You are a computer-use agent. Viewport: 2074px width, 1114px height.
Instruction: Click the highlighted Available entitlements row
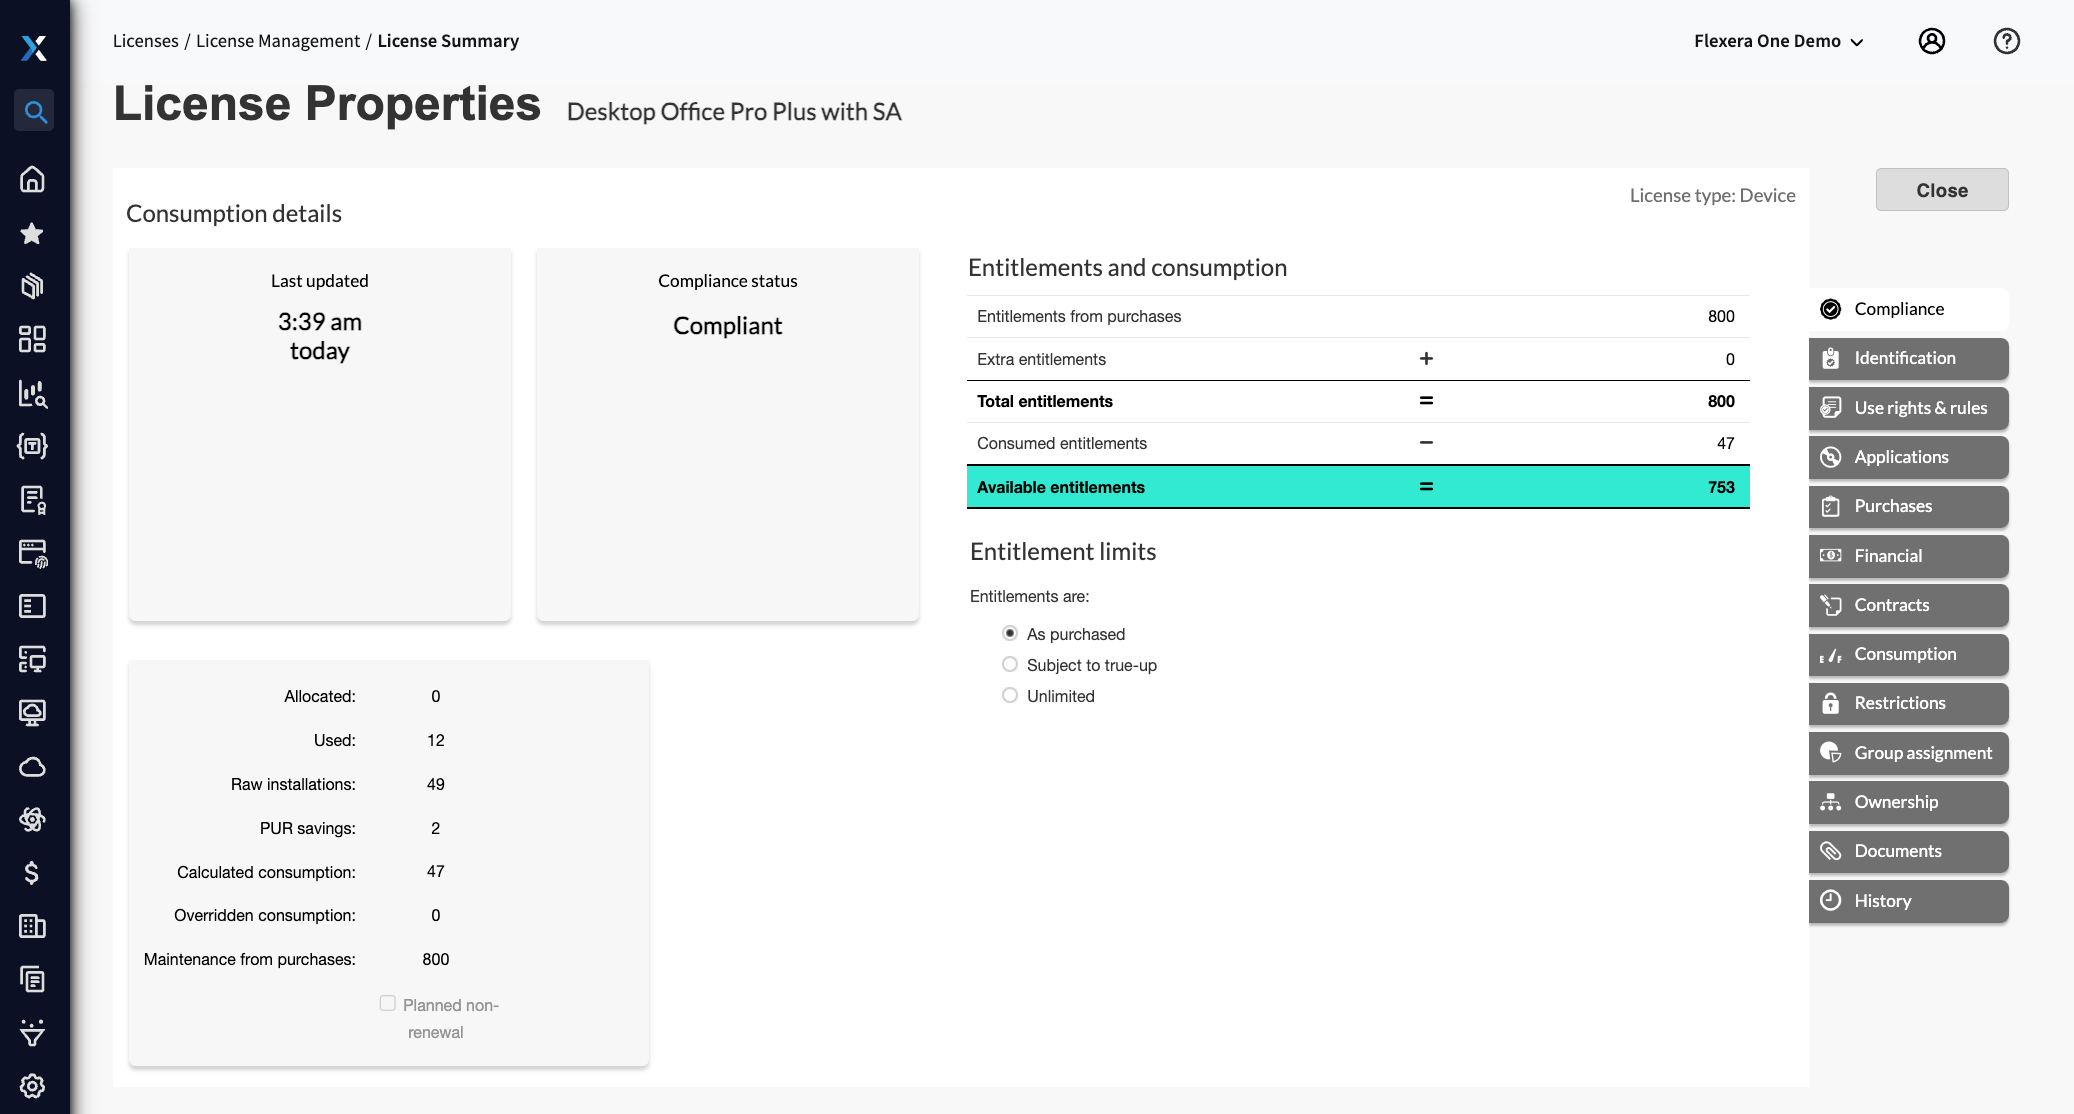pyautogui.click(x=1357, y=487)
